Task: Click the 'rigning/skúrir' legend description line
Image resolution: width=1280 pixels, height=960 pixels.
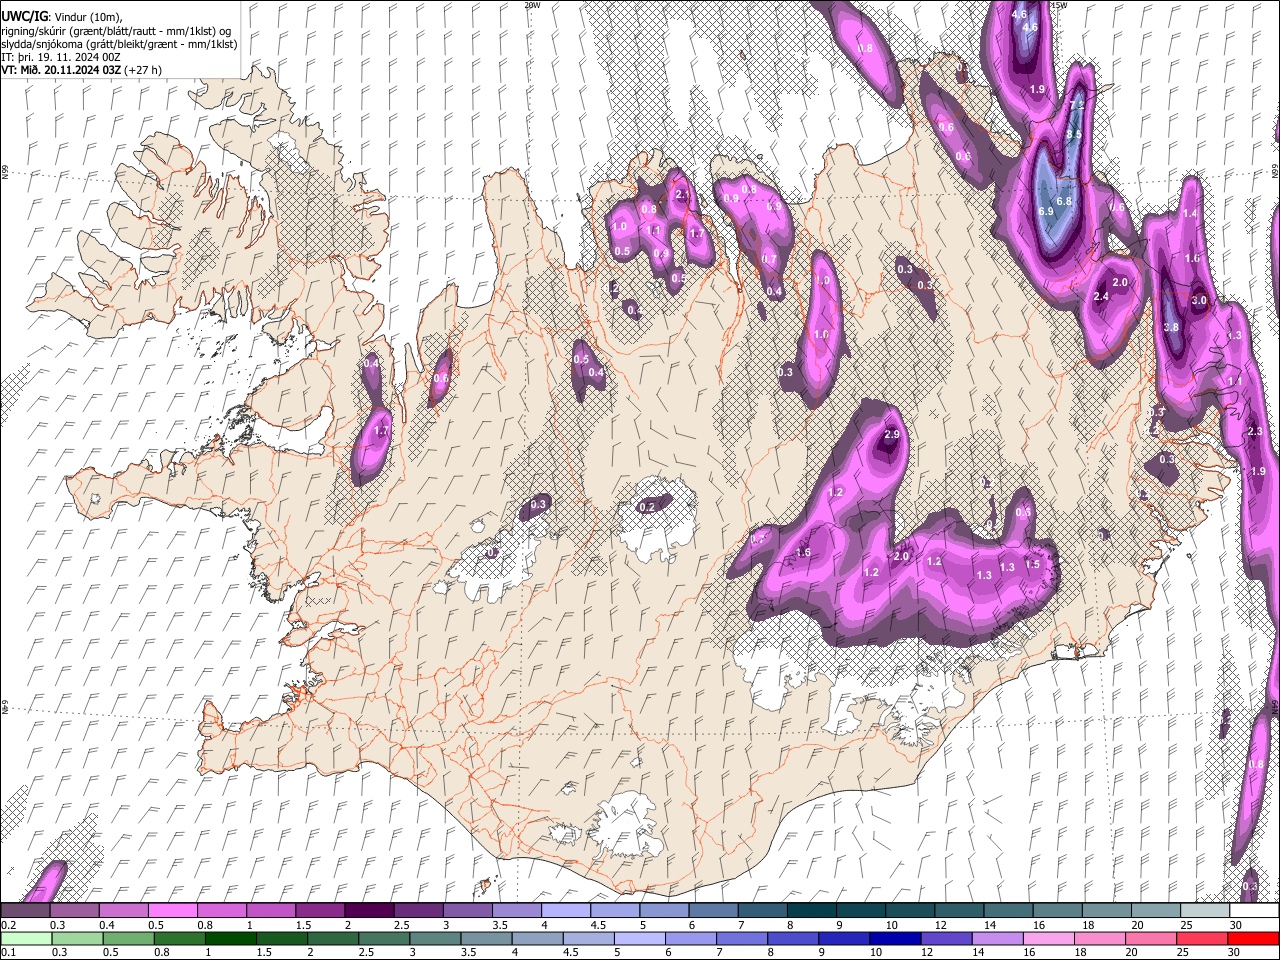Action: [116, 31]
